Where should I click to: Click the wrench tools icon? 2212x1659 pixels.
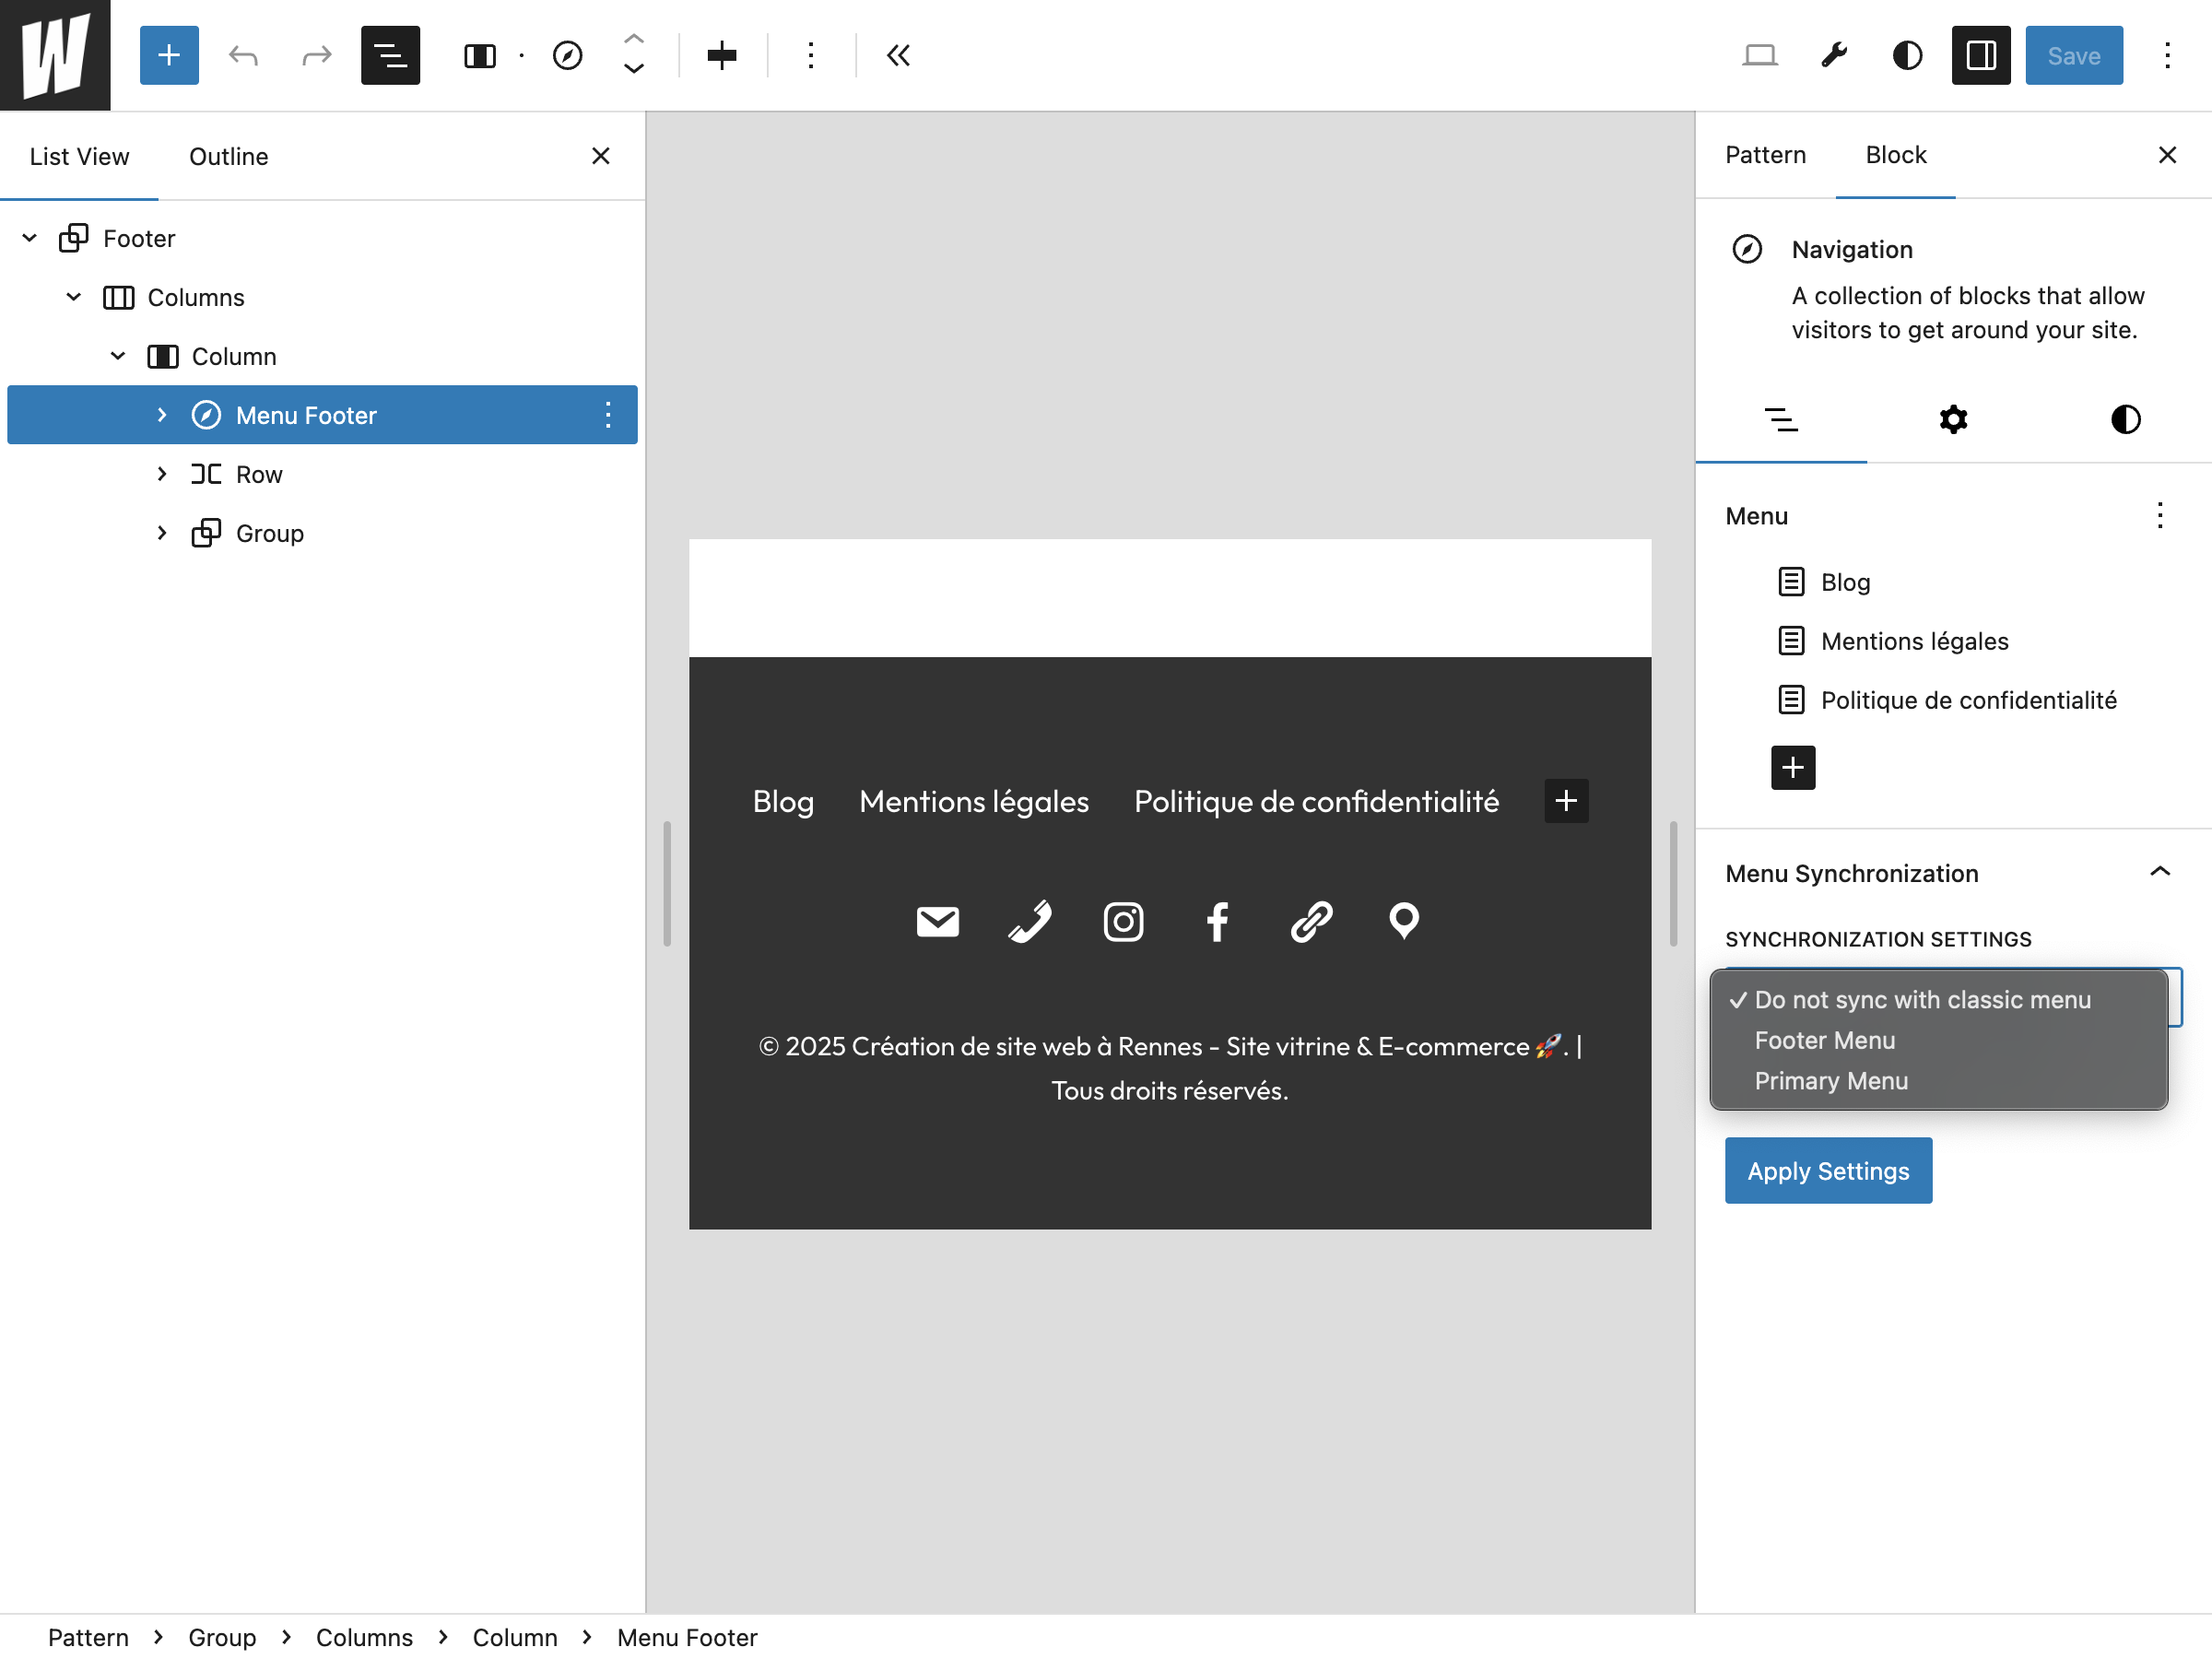pyautogui.click(x=1833, y=55)
